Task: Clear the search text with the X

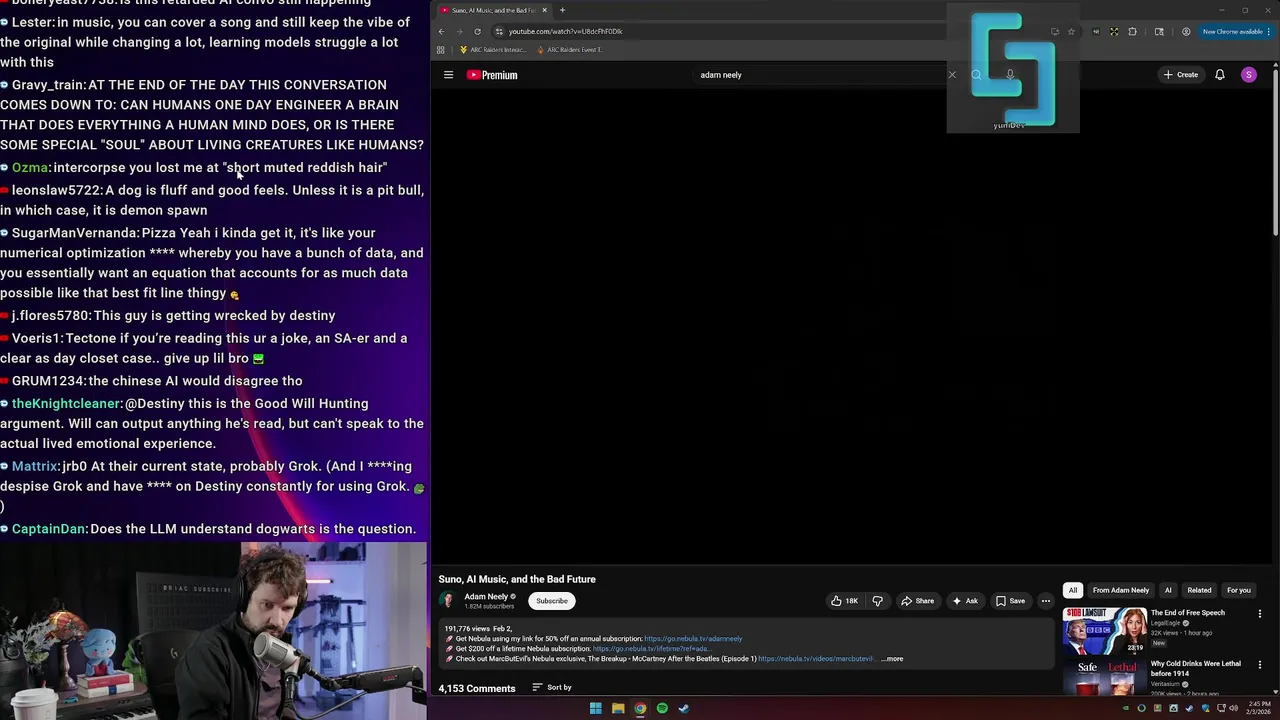Action: (952, 75)
